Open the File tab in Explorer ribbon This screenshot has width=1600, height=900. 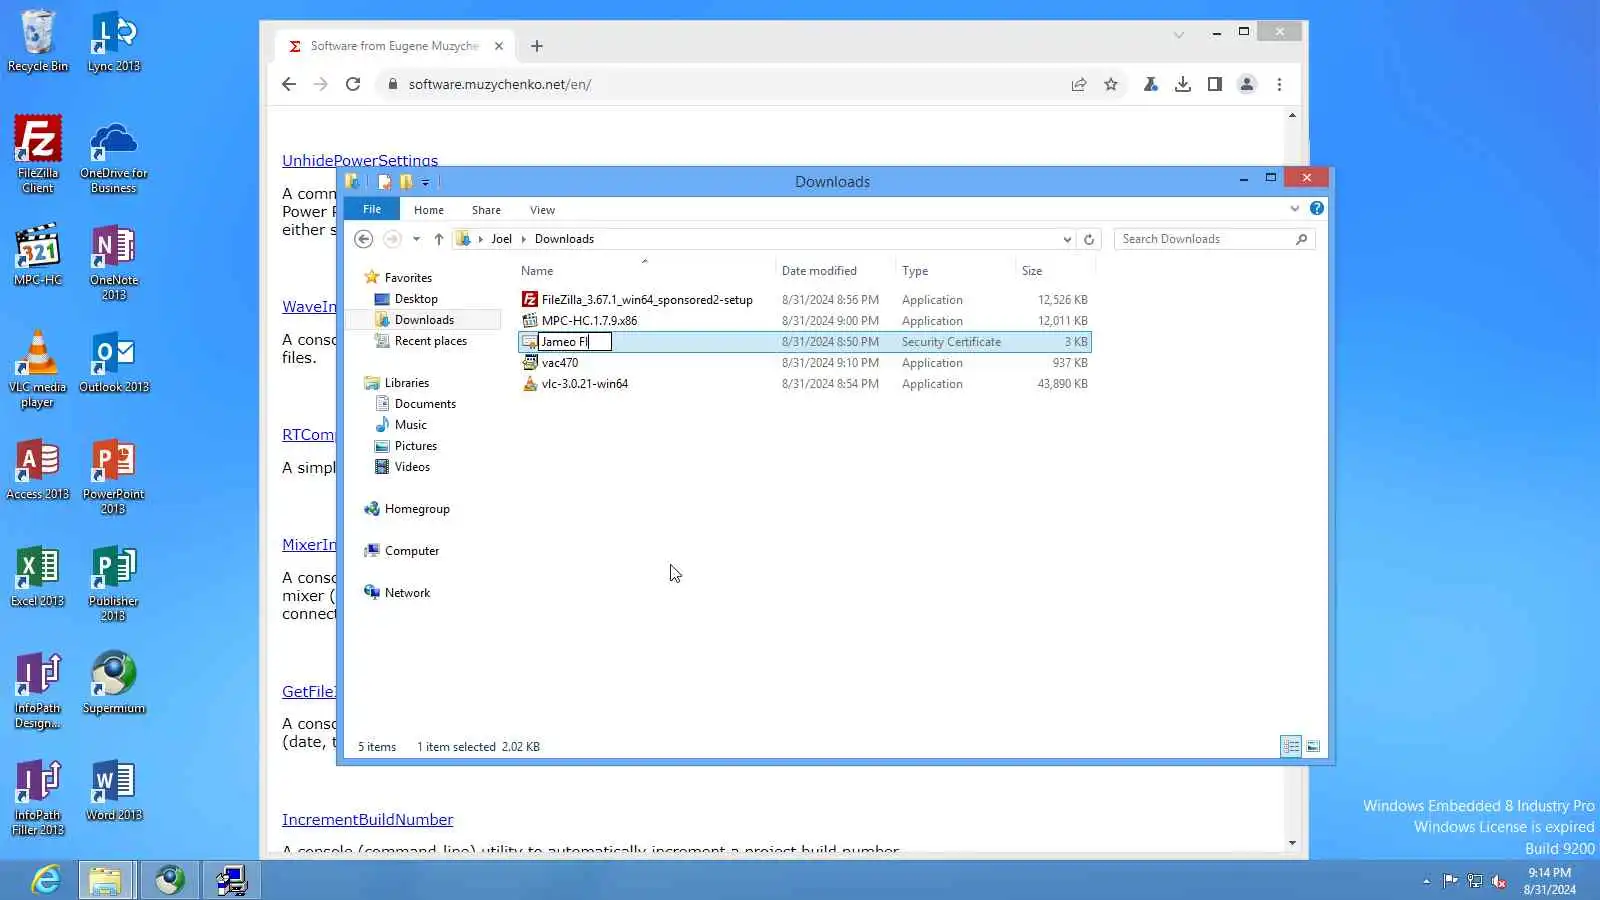pos(372,209)
